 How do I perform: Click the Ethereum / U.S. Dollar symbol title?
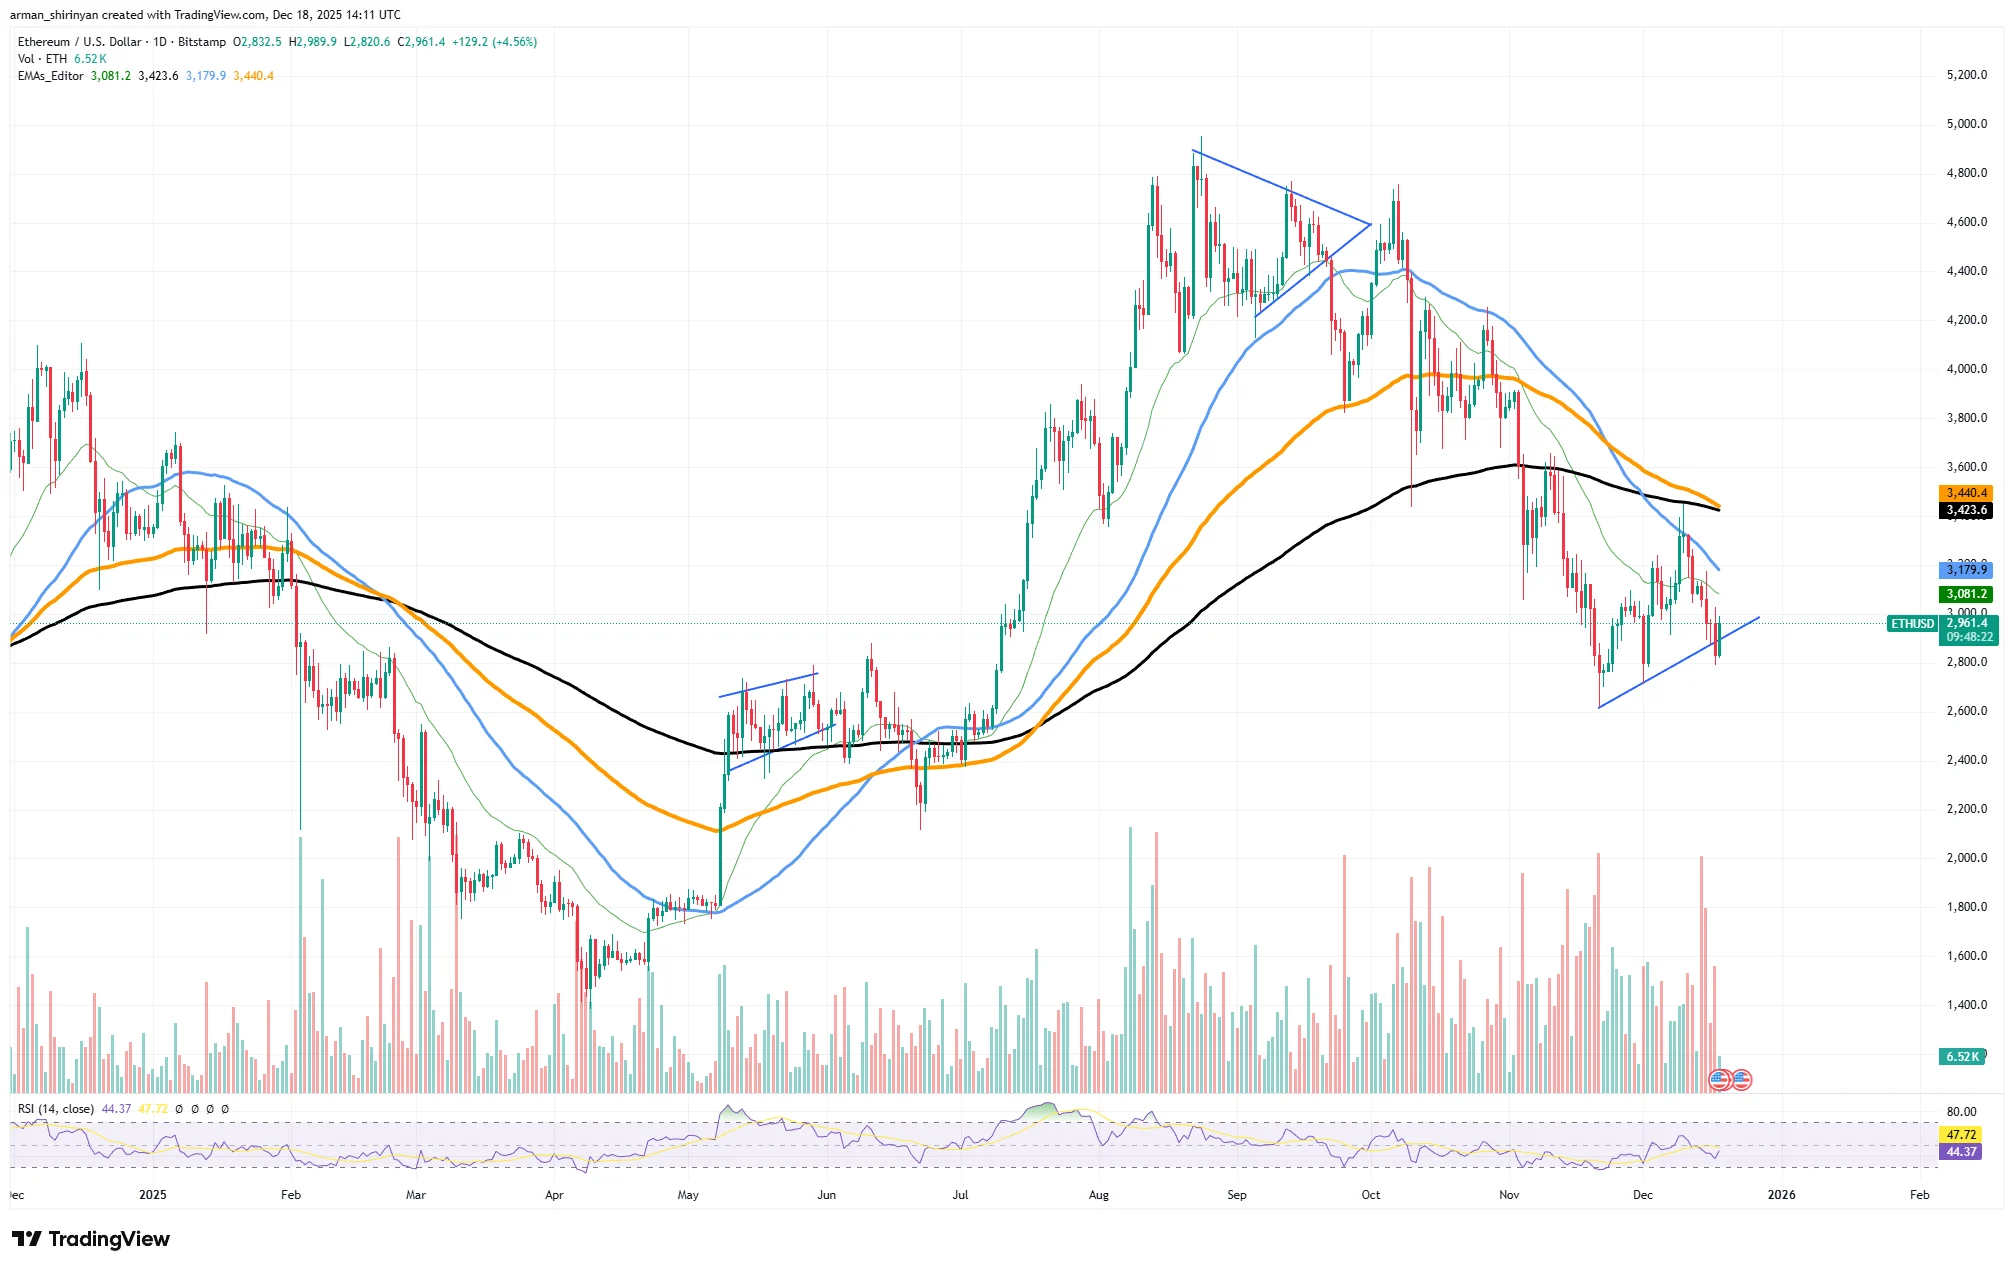point(80,42)
